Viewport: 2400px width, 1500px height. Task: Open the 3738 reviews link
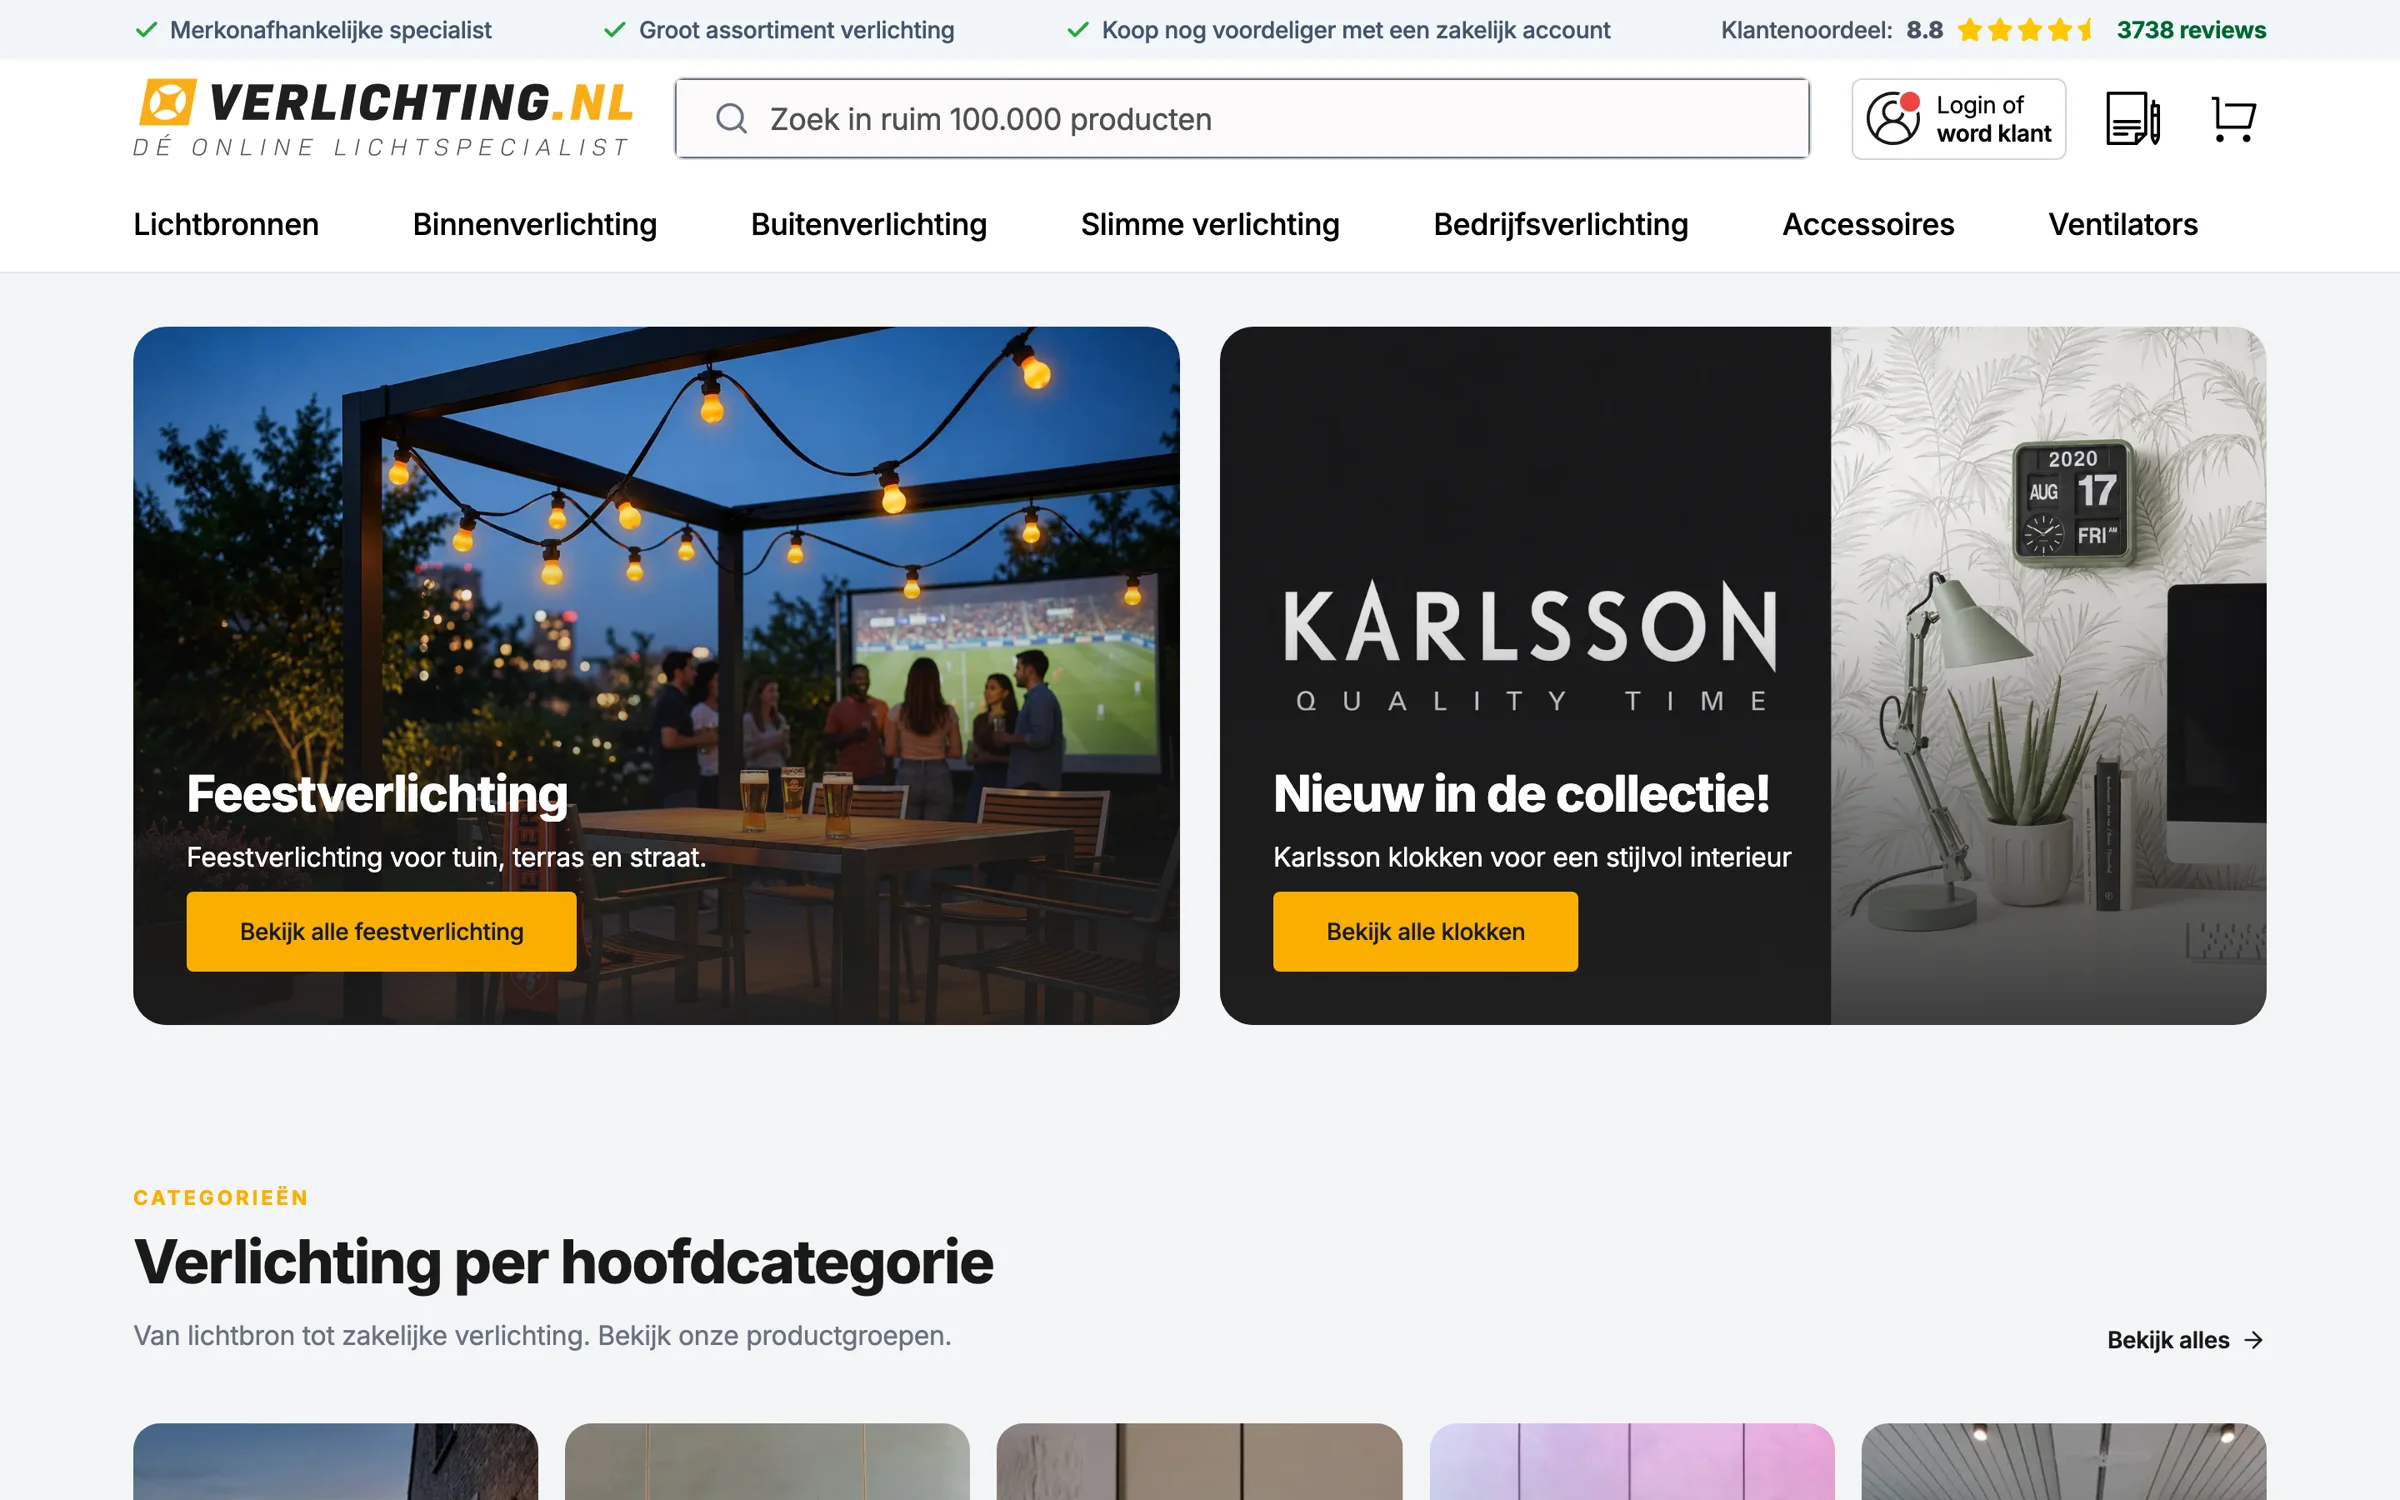(x=2191, y=30)
